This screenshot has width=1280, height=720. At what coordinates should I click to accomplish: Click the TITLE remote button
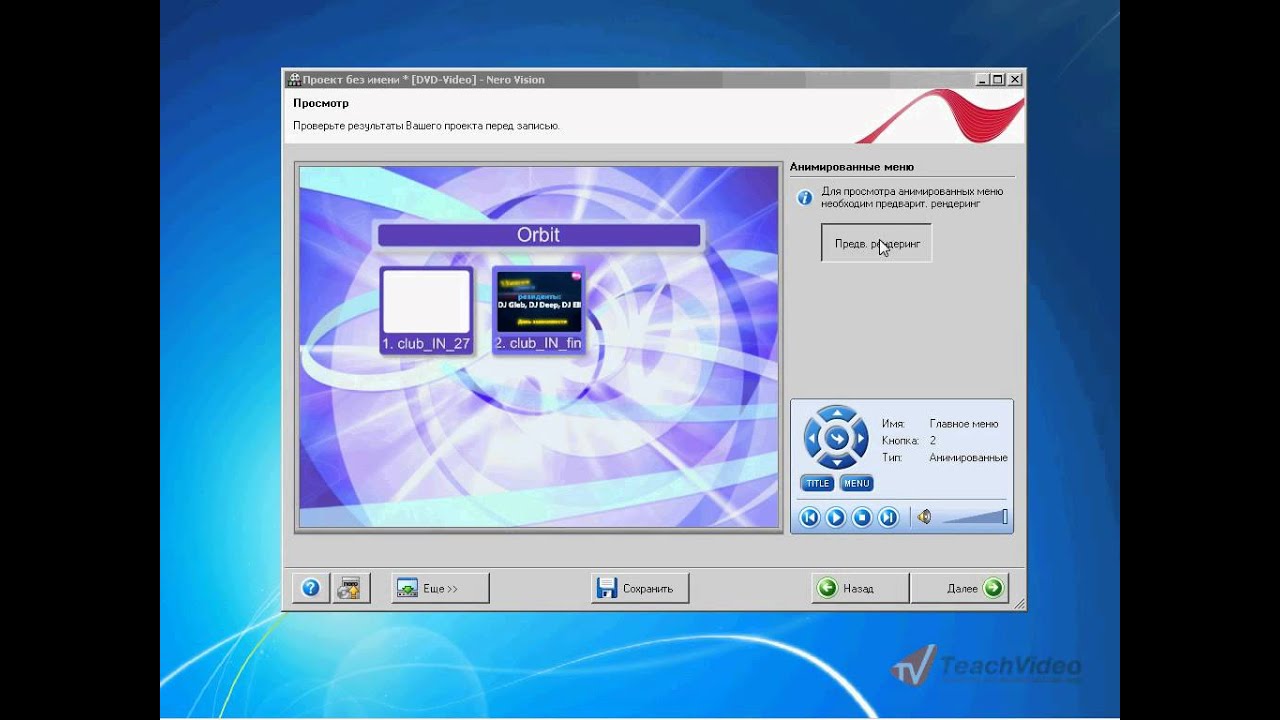coord(817,484)
